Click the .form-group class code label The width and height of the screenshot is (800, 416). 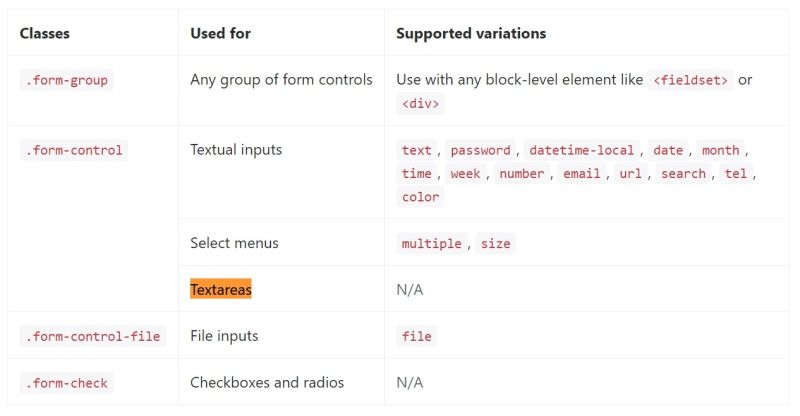click(x=65, y=81)
